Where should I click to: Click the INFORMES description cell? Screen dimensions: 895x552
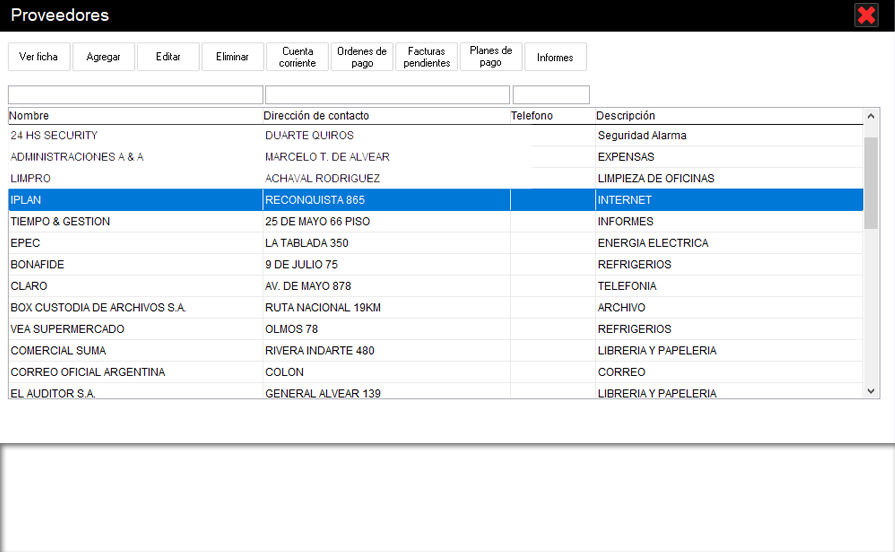[x=729, y=221]
